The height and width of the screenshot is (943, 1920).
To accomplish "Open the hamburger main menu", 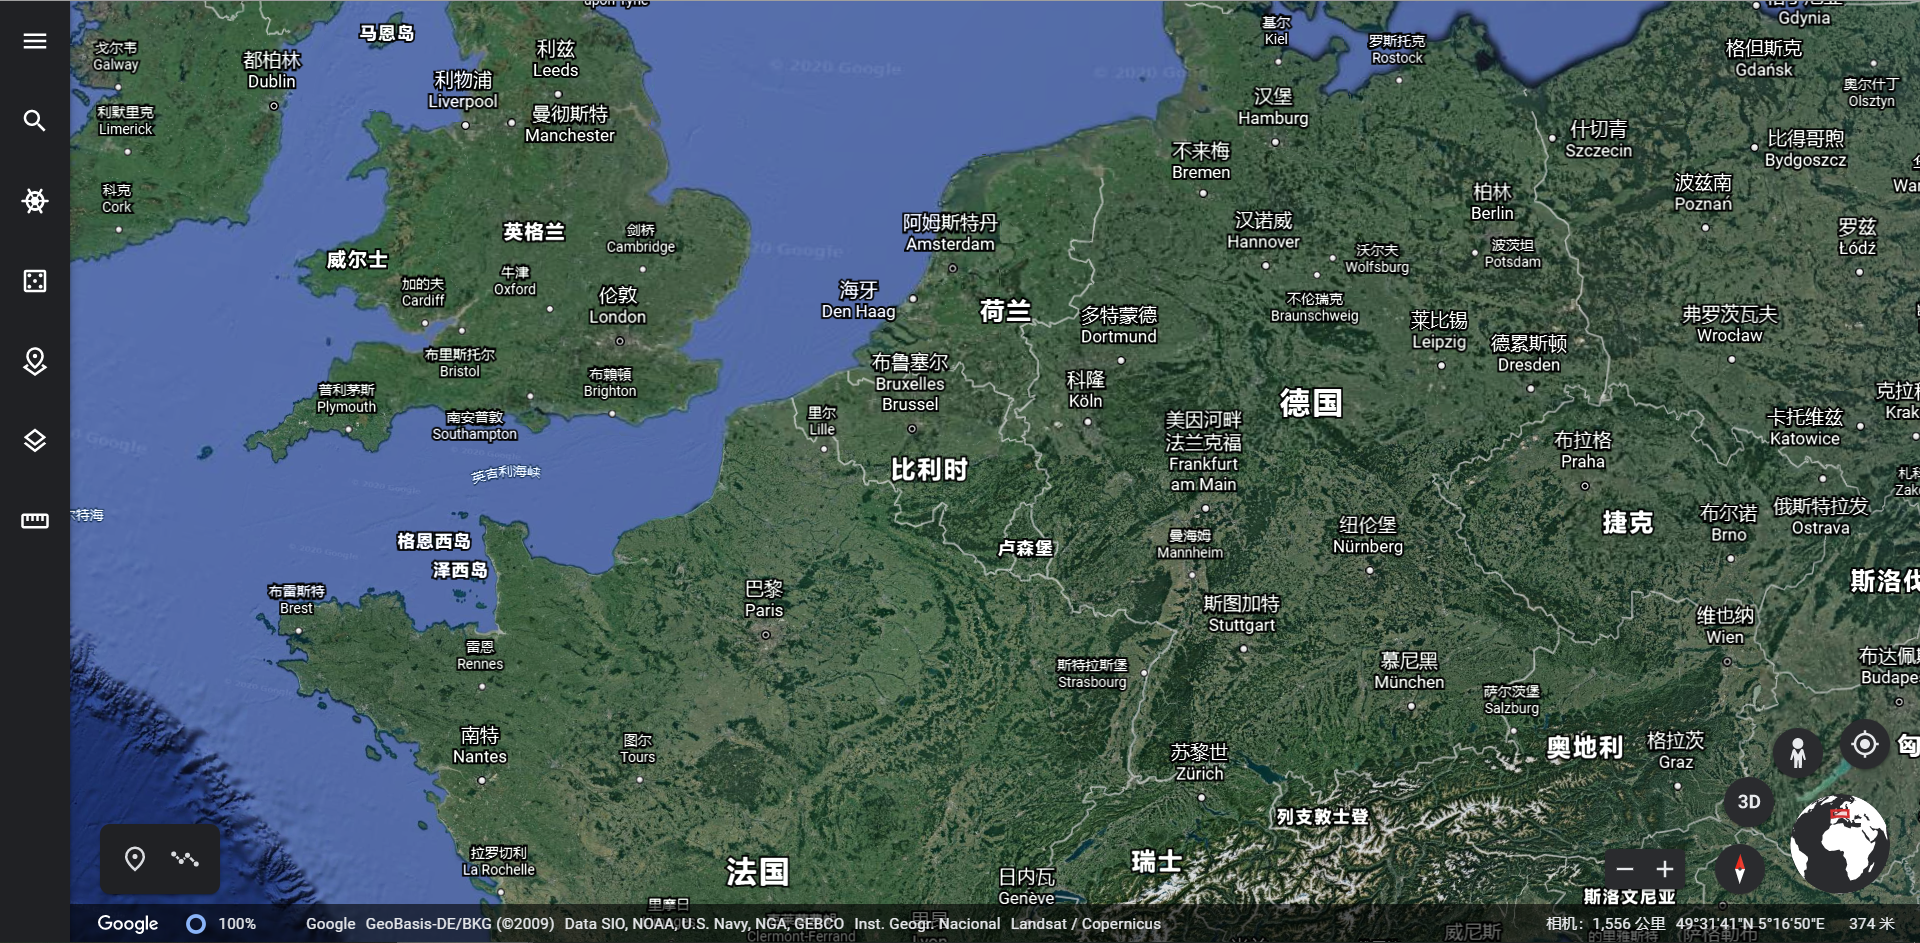I will point(35,41).
